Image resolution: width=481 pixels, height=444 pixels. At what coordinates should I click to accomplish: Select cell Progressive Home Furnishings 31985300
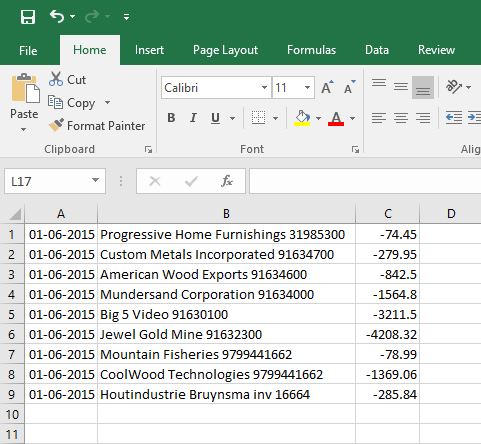(226, 234)
